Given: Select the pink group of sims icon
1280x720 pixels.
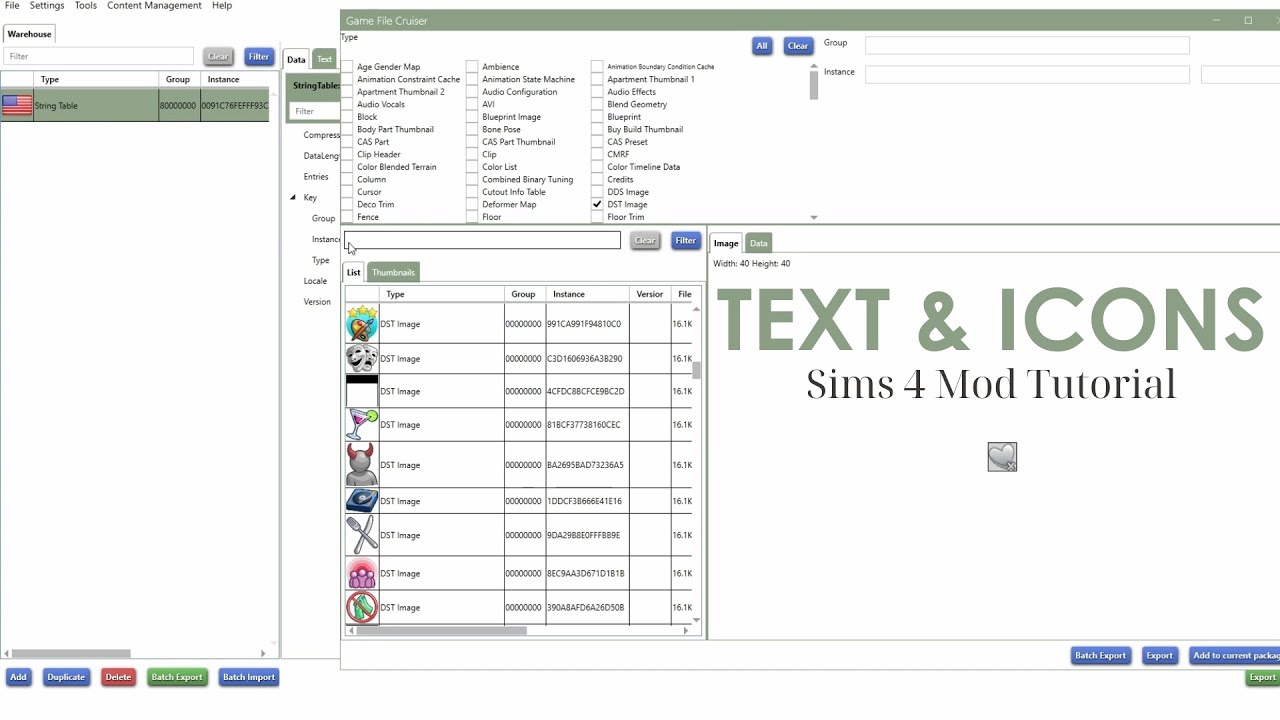Looking at the screenshot, I should [x=362, y=573].
